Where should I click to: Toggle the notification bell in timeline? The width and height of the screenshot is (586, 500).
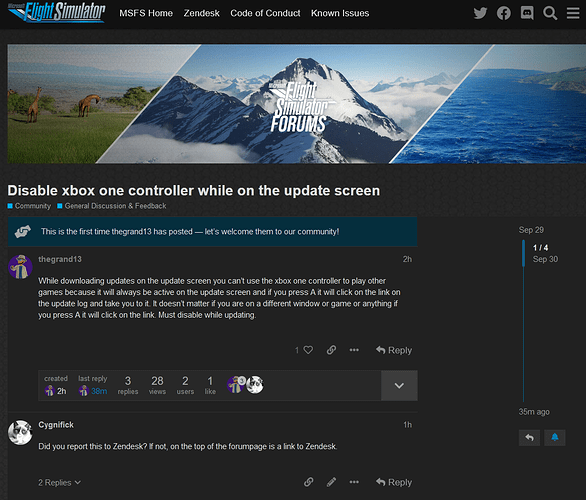click(x=555, y=438)
